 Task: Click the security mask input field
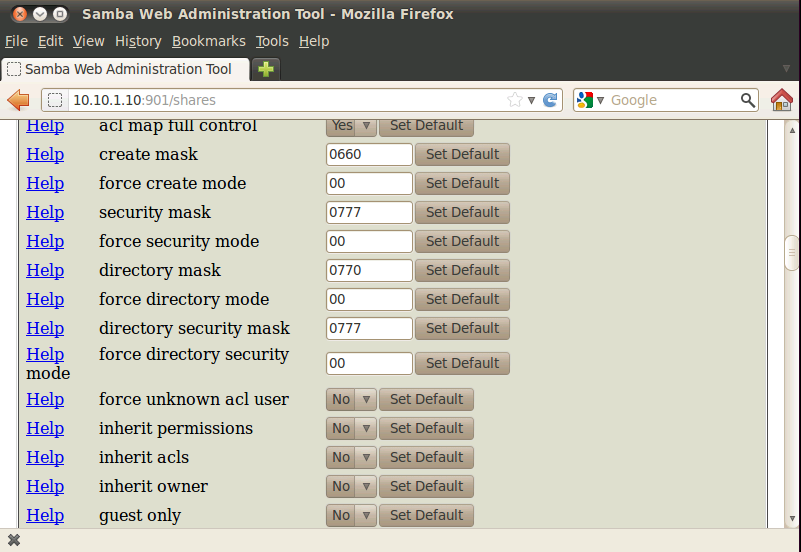point(369,212)
